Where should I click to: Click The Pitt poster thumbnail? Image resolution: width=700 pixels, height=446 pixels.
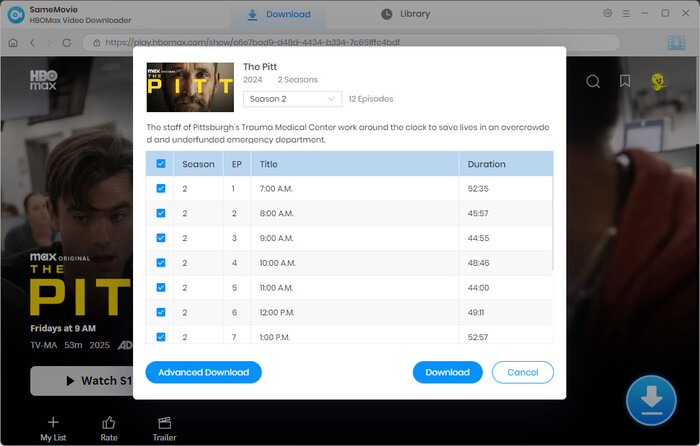tap(190, 87)
